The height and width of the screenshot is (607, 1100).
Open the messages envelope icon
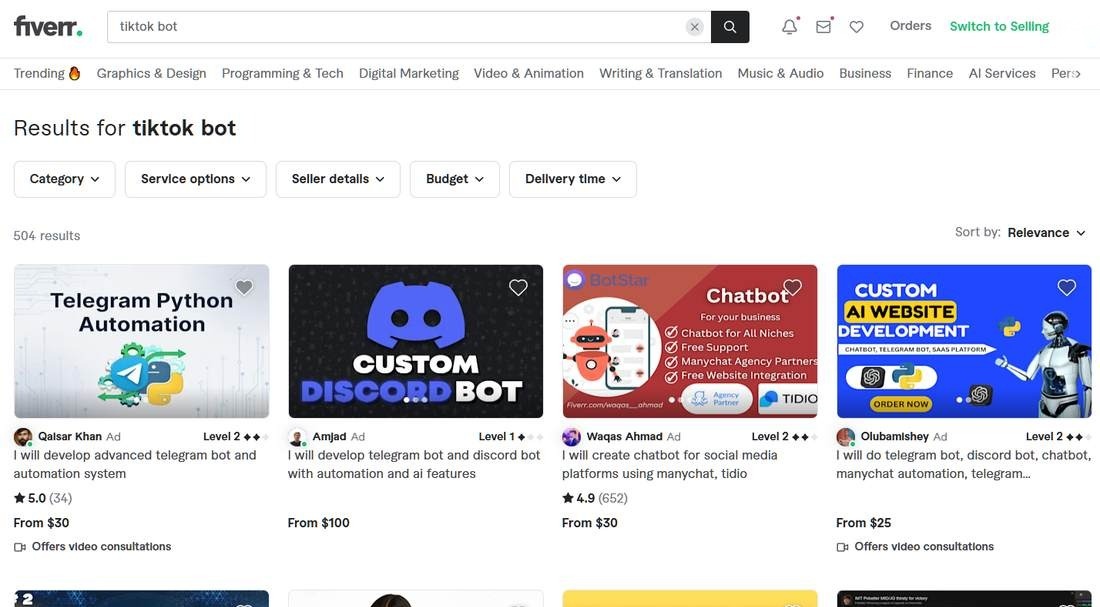(824, 27)
